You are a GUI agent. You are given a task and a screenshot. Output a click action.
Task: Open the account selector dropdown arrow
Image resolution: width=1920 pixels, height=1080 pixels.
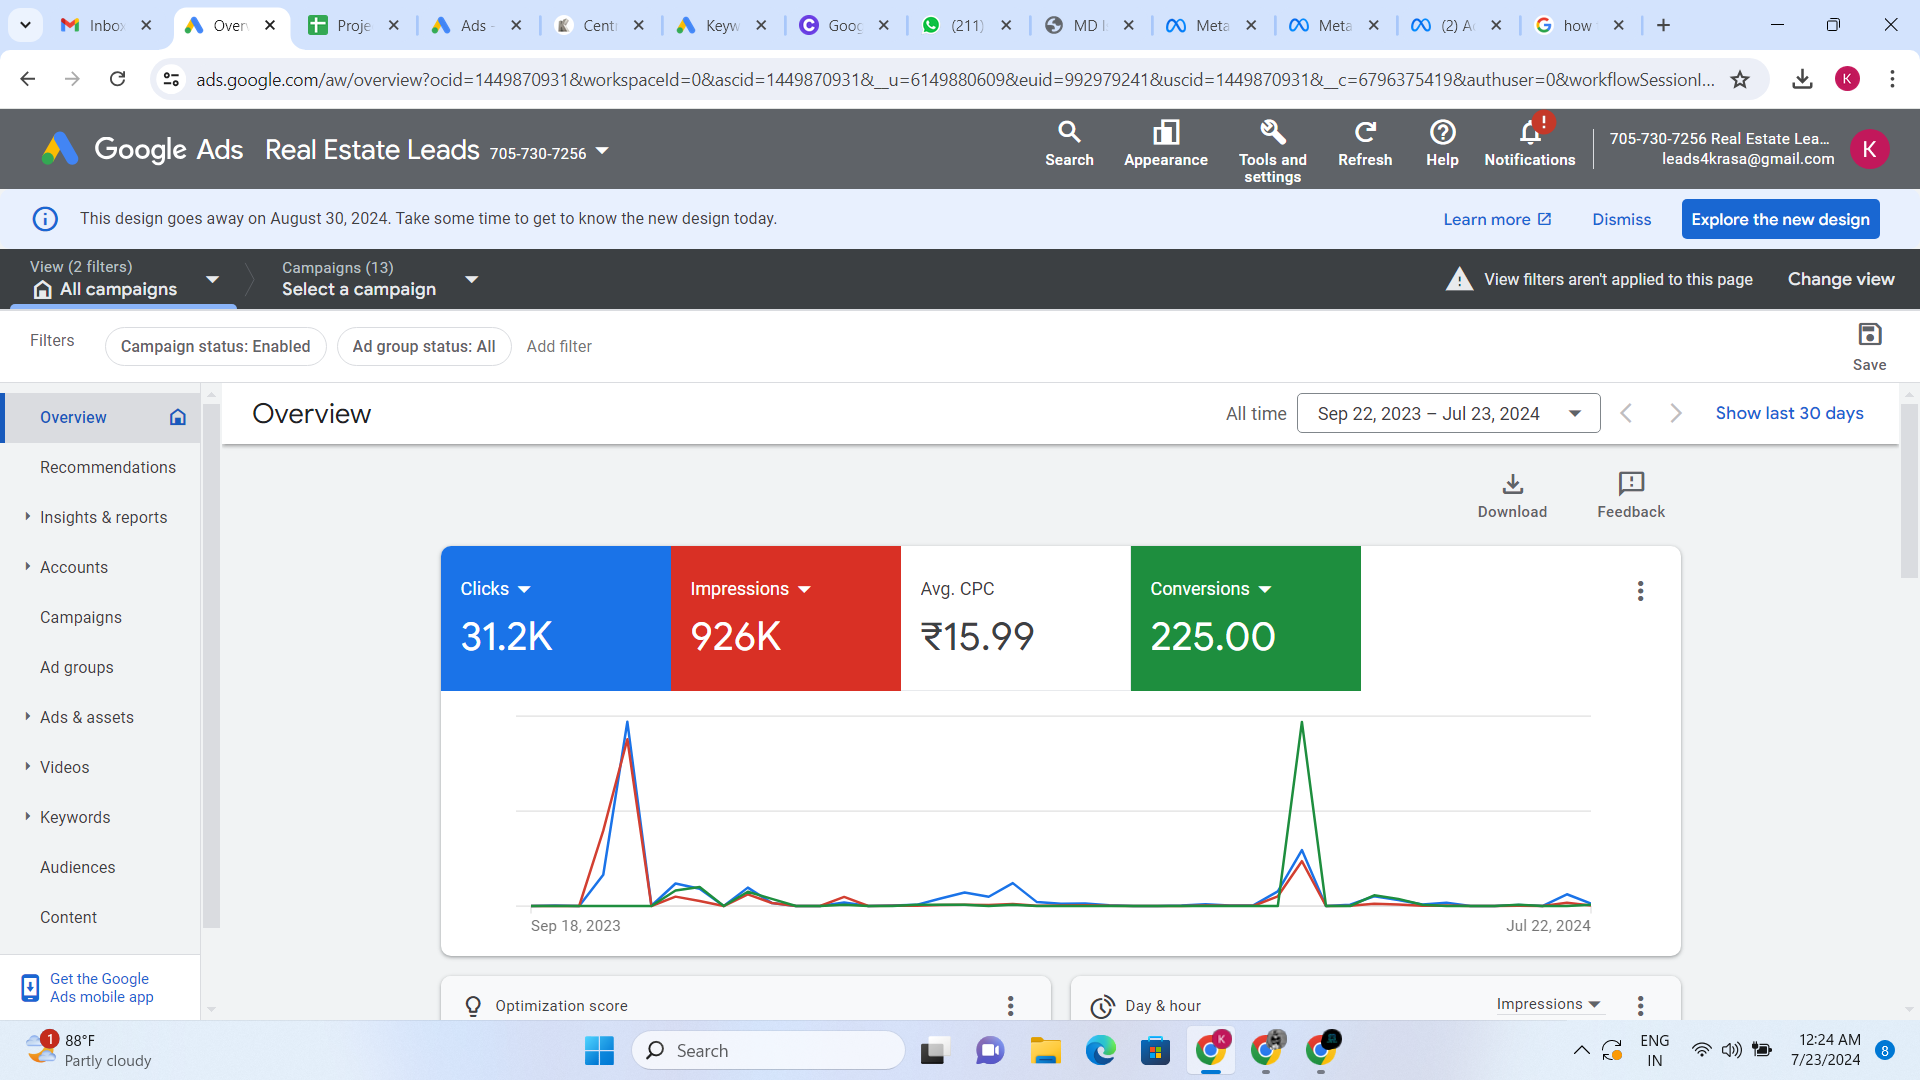coord(602,151)
